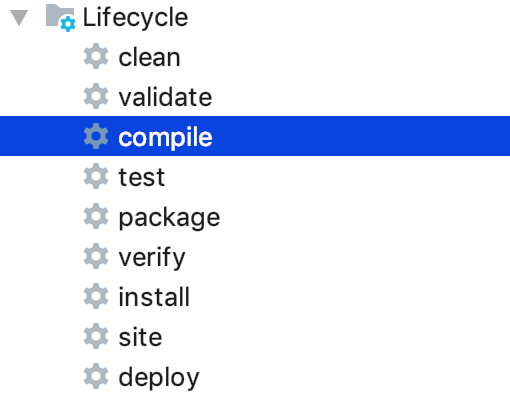Select the validate lifecycle phase
Image resolution: width=510 pixels, height=396 pixels.
point(165,97)
